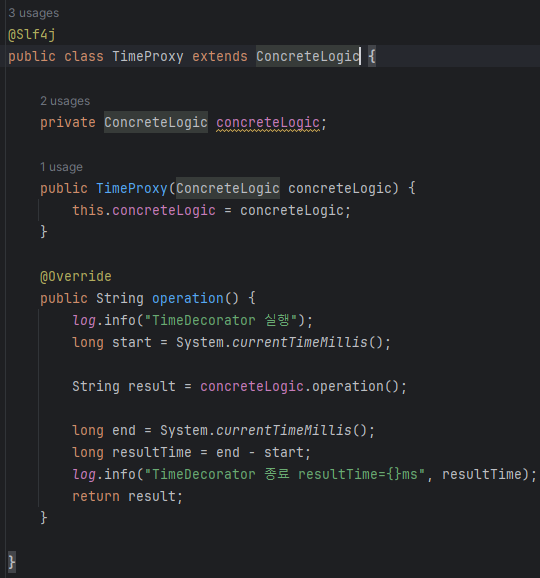Click concreteLogic in the "String result" line
The height and width of the screenshot is (578, 540).
tap(252, 386)
